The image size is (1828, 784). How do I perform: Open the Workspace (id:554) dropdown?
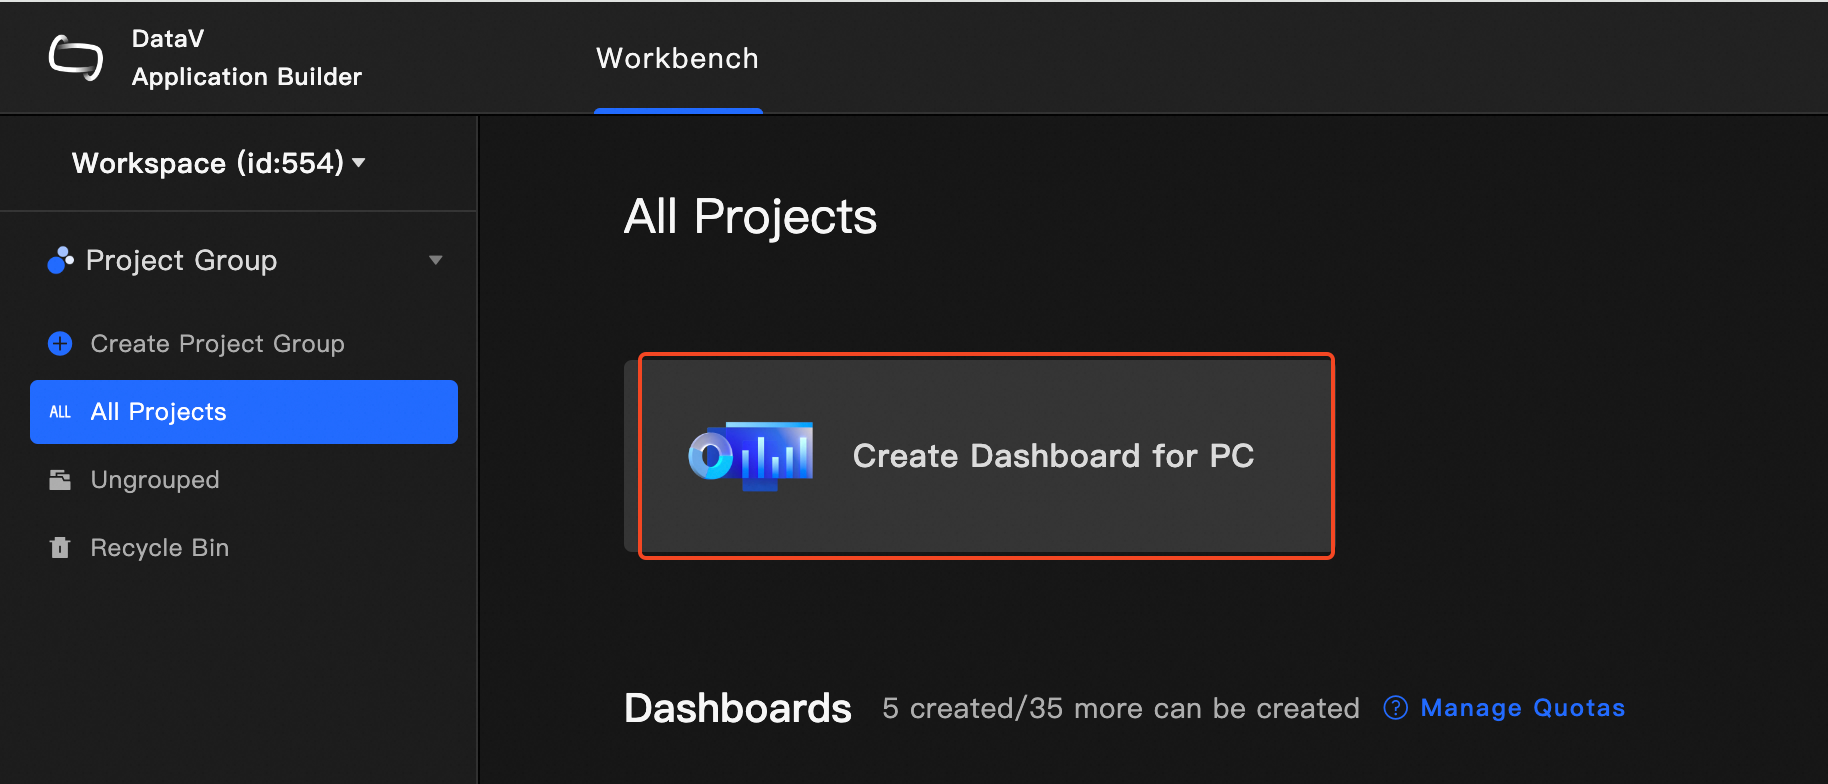point(208,163)
